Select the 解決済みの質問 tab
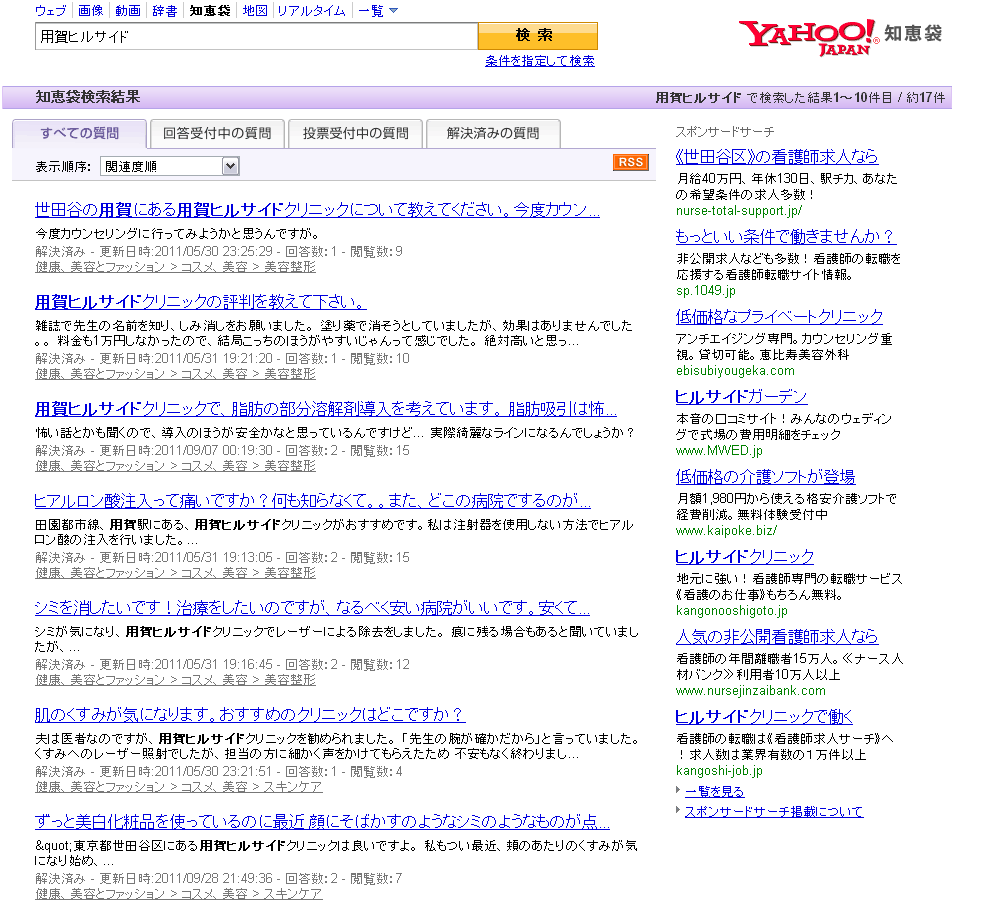The width and height of the screenshot is (999, 909). pyautogui.click(x=493, y=133)
